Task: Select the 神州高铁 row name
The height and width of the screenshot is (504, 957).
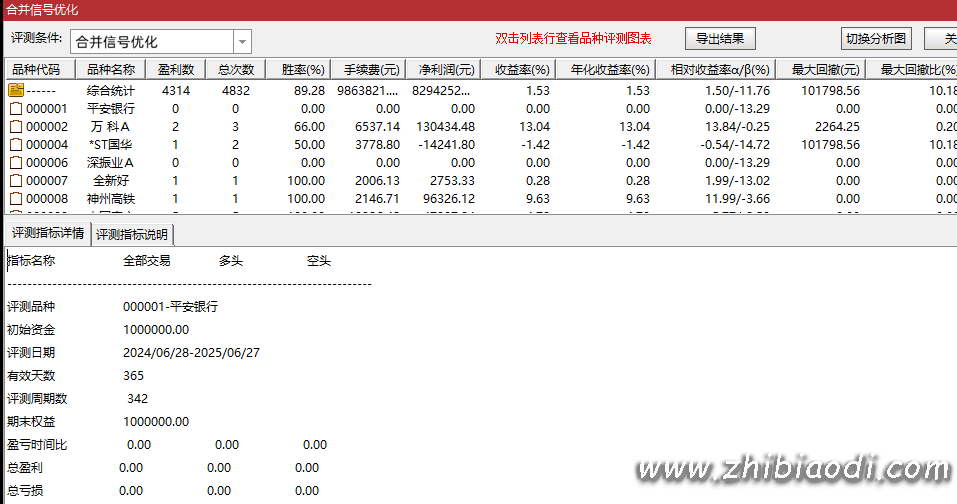Action: (110, 199)
